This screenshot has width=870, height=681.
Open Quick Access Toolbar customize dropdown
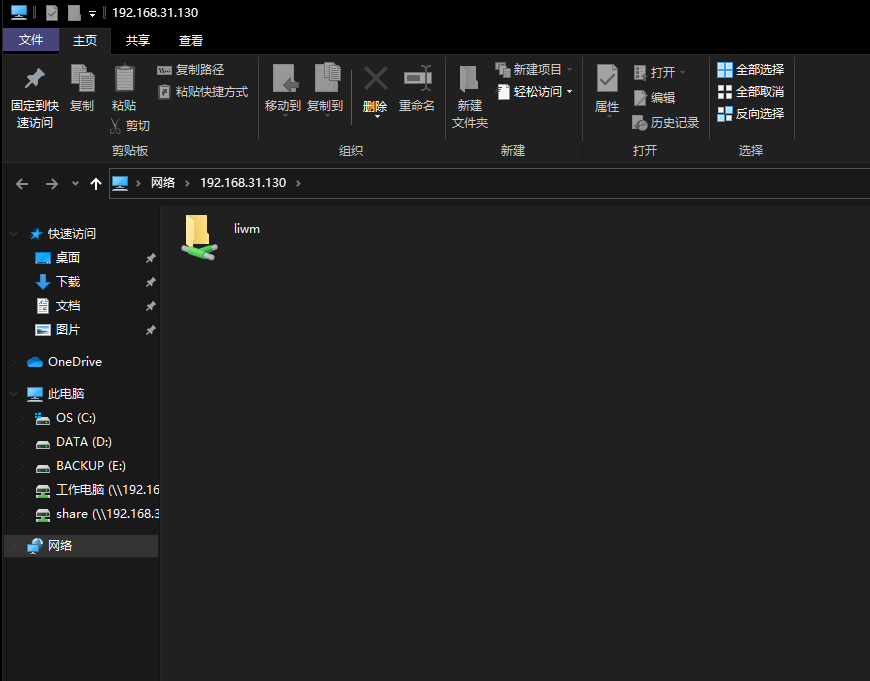[x=92, y=13]
